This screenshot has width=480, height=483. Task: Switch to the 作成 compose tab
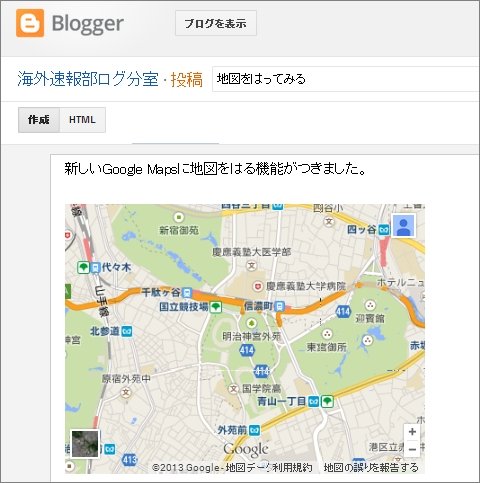39,120
